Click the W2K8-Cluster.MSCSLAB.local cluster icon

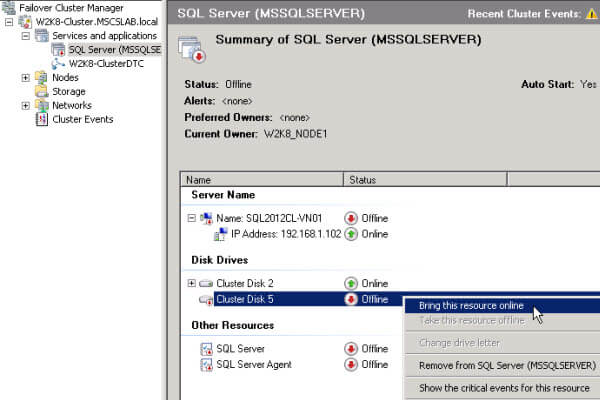25,21
